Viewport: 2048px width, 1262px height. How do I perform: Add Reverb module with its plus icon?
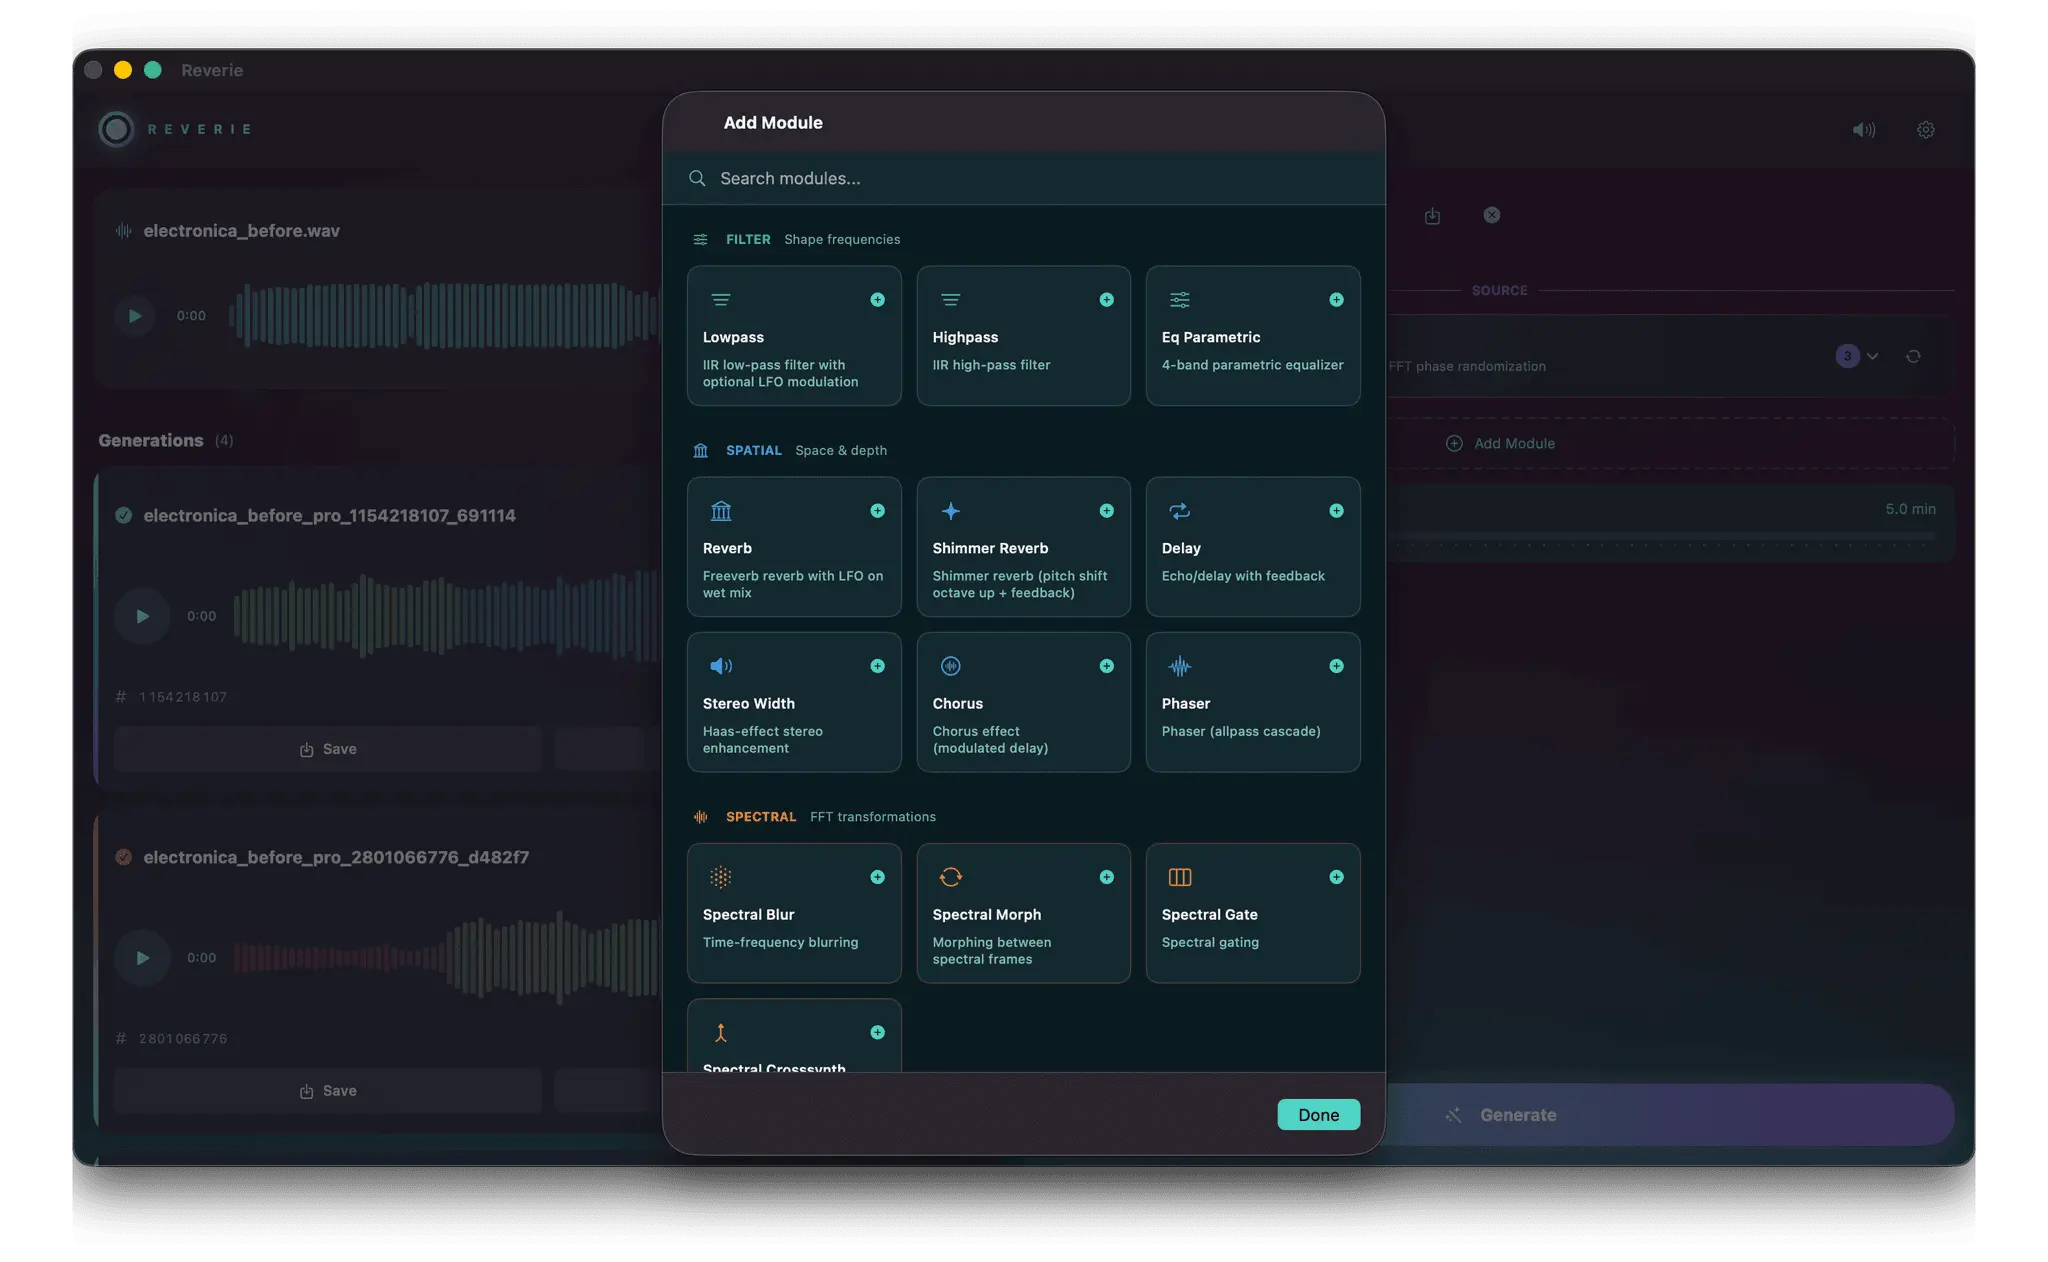coord(877,511)
